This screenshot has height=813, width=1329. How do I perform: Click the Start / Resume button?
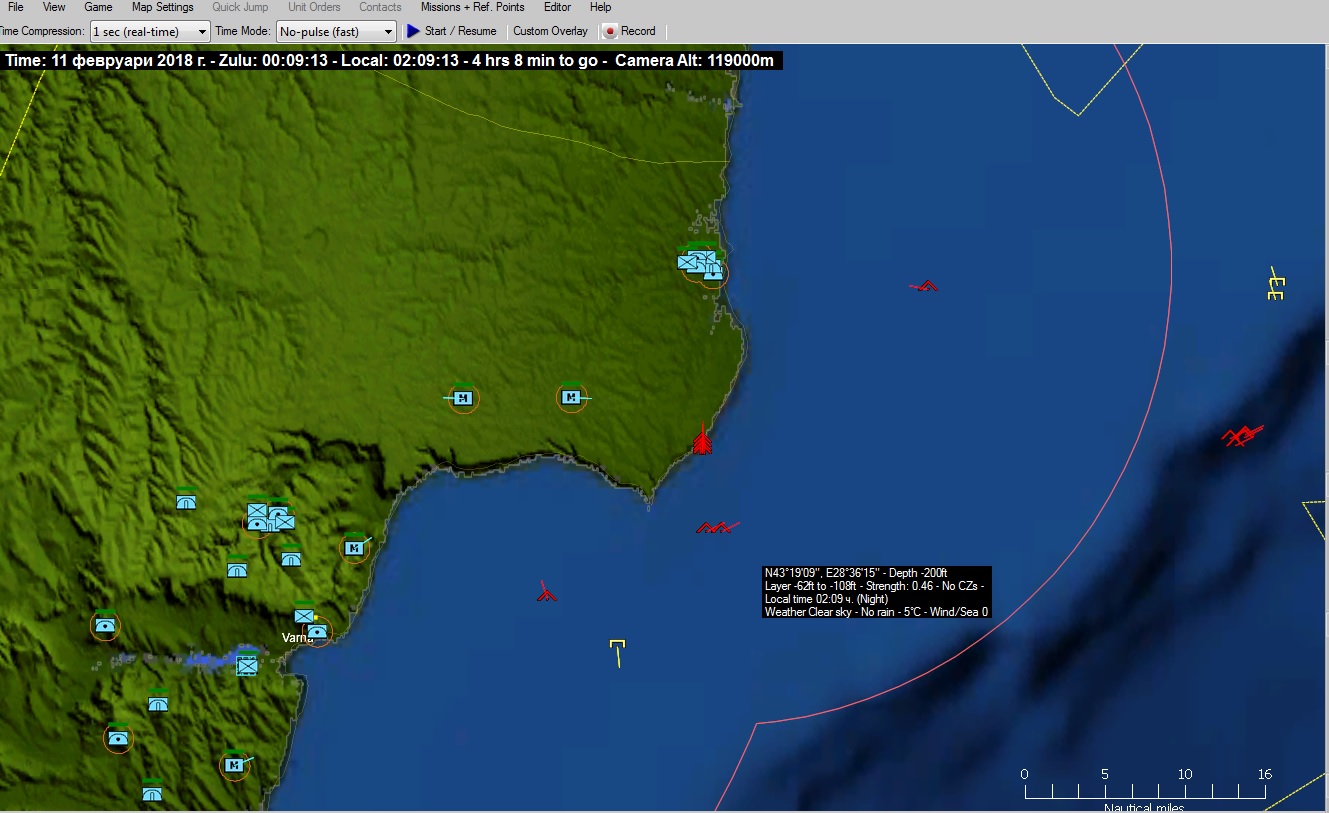[451, 31]
